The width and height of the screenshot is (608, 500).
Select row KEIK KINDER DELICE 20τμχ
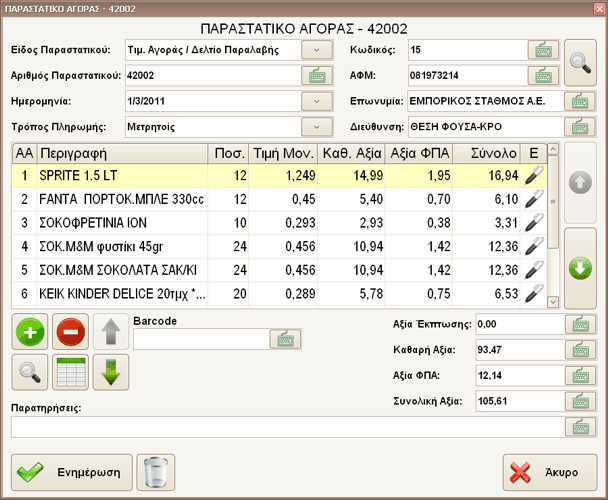[x=279, y=294]
